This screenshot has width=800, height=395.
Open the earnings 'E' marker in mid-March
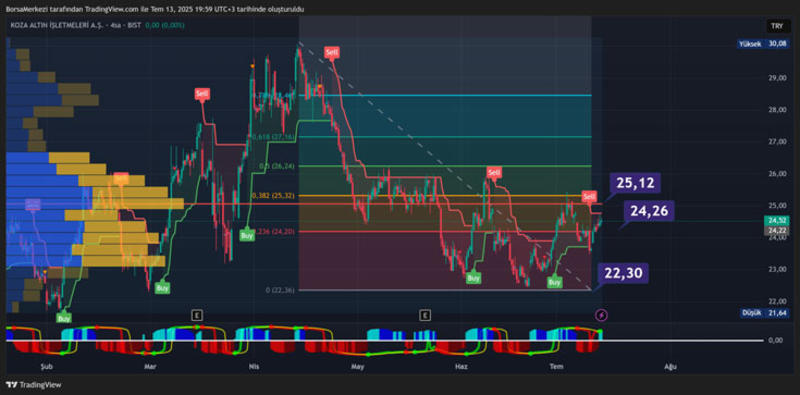click(197, 315)
